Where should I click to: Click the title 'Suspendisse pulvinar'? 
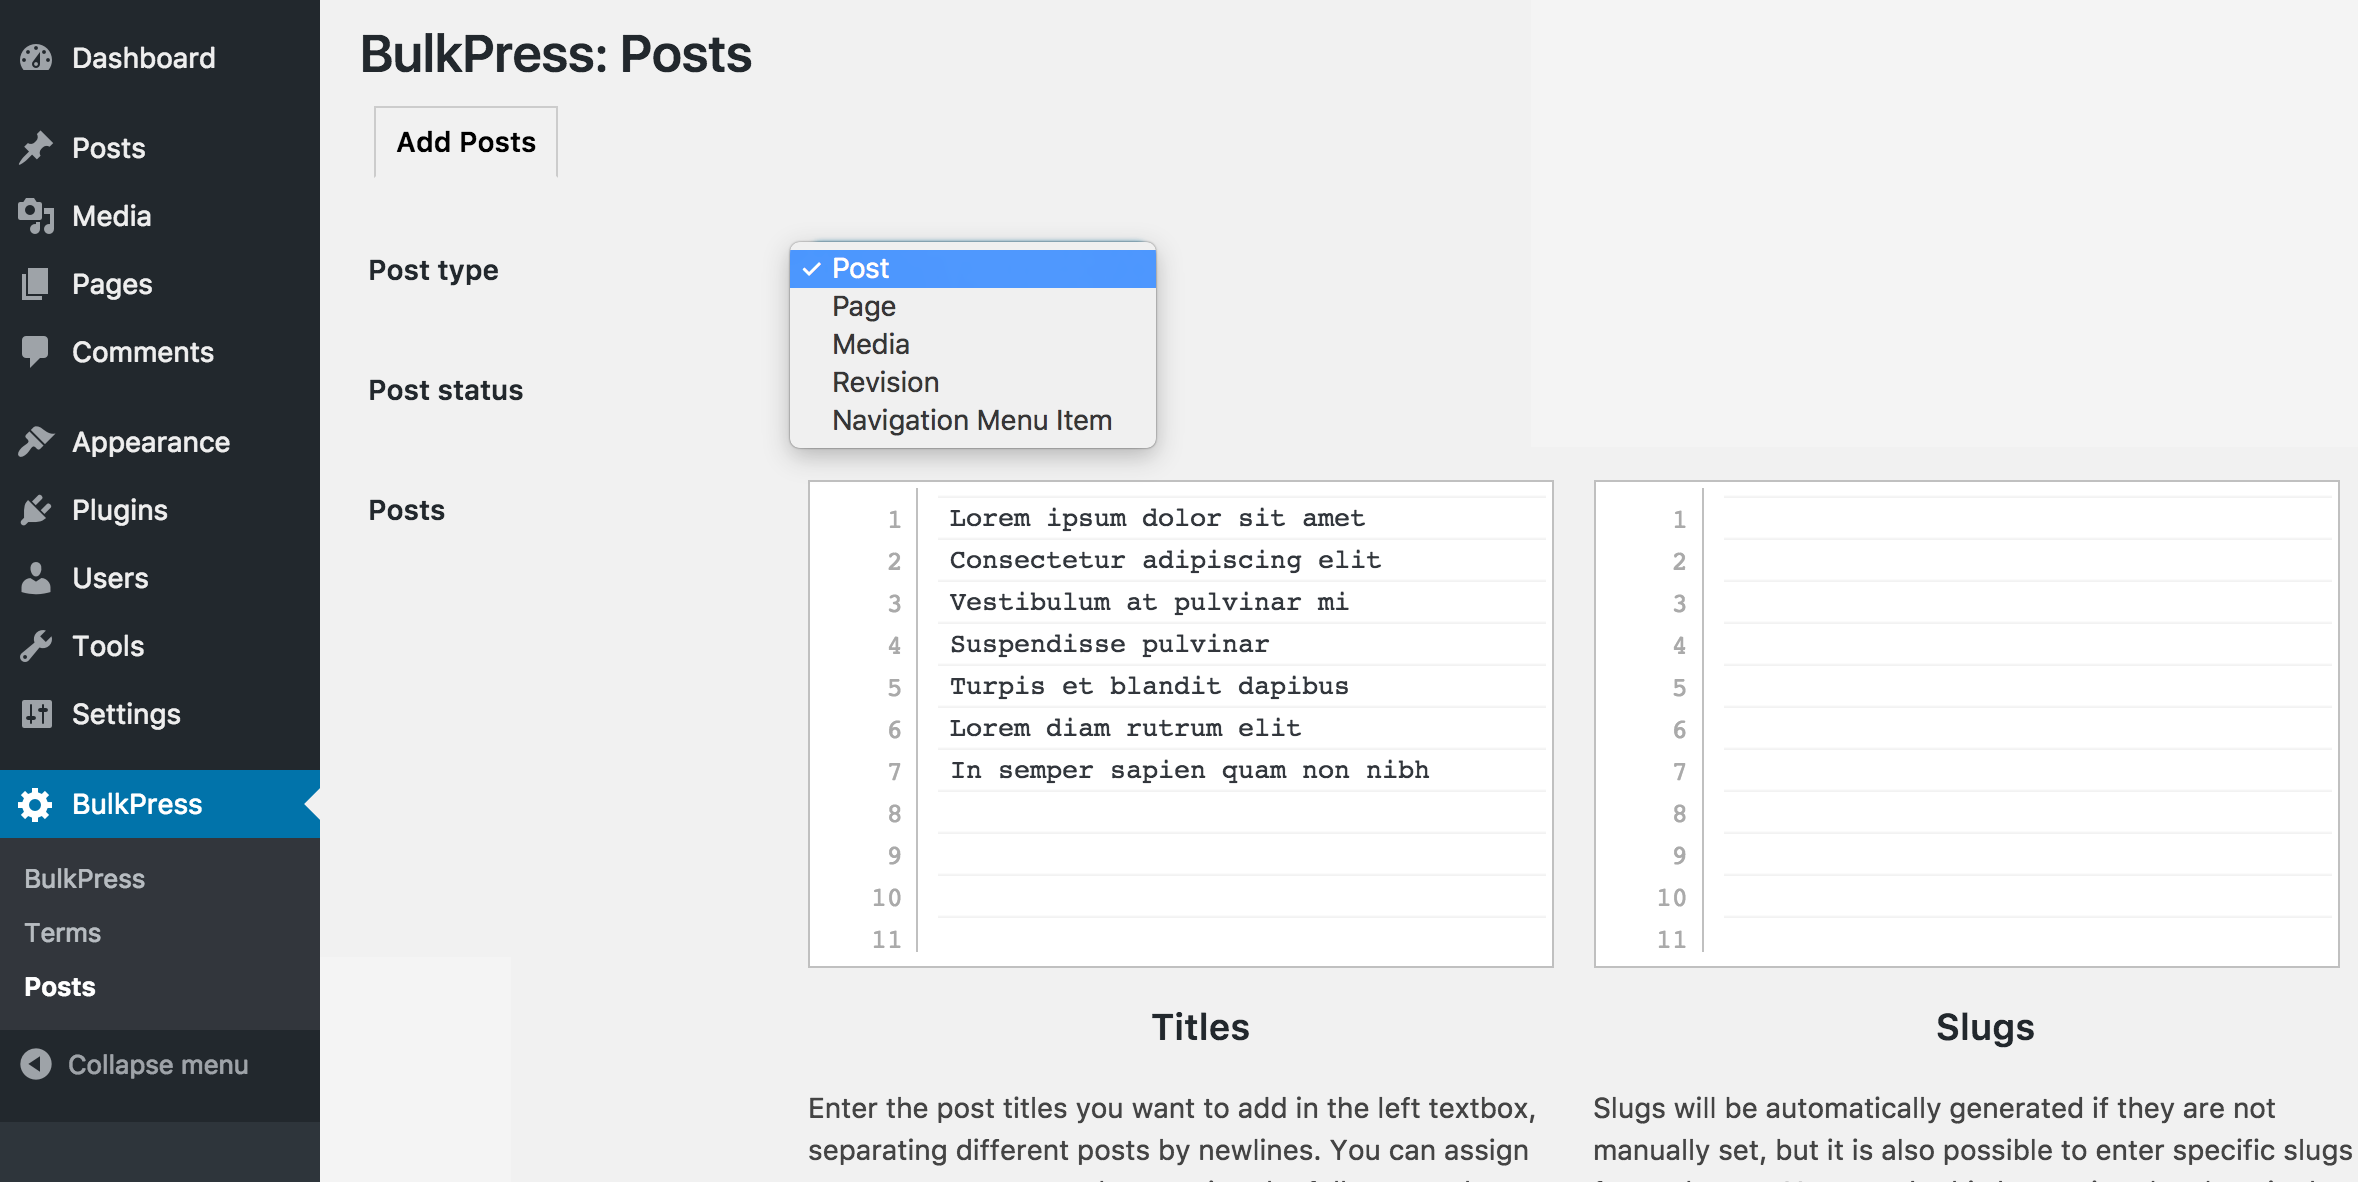pos(1109,644)
